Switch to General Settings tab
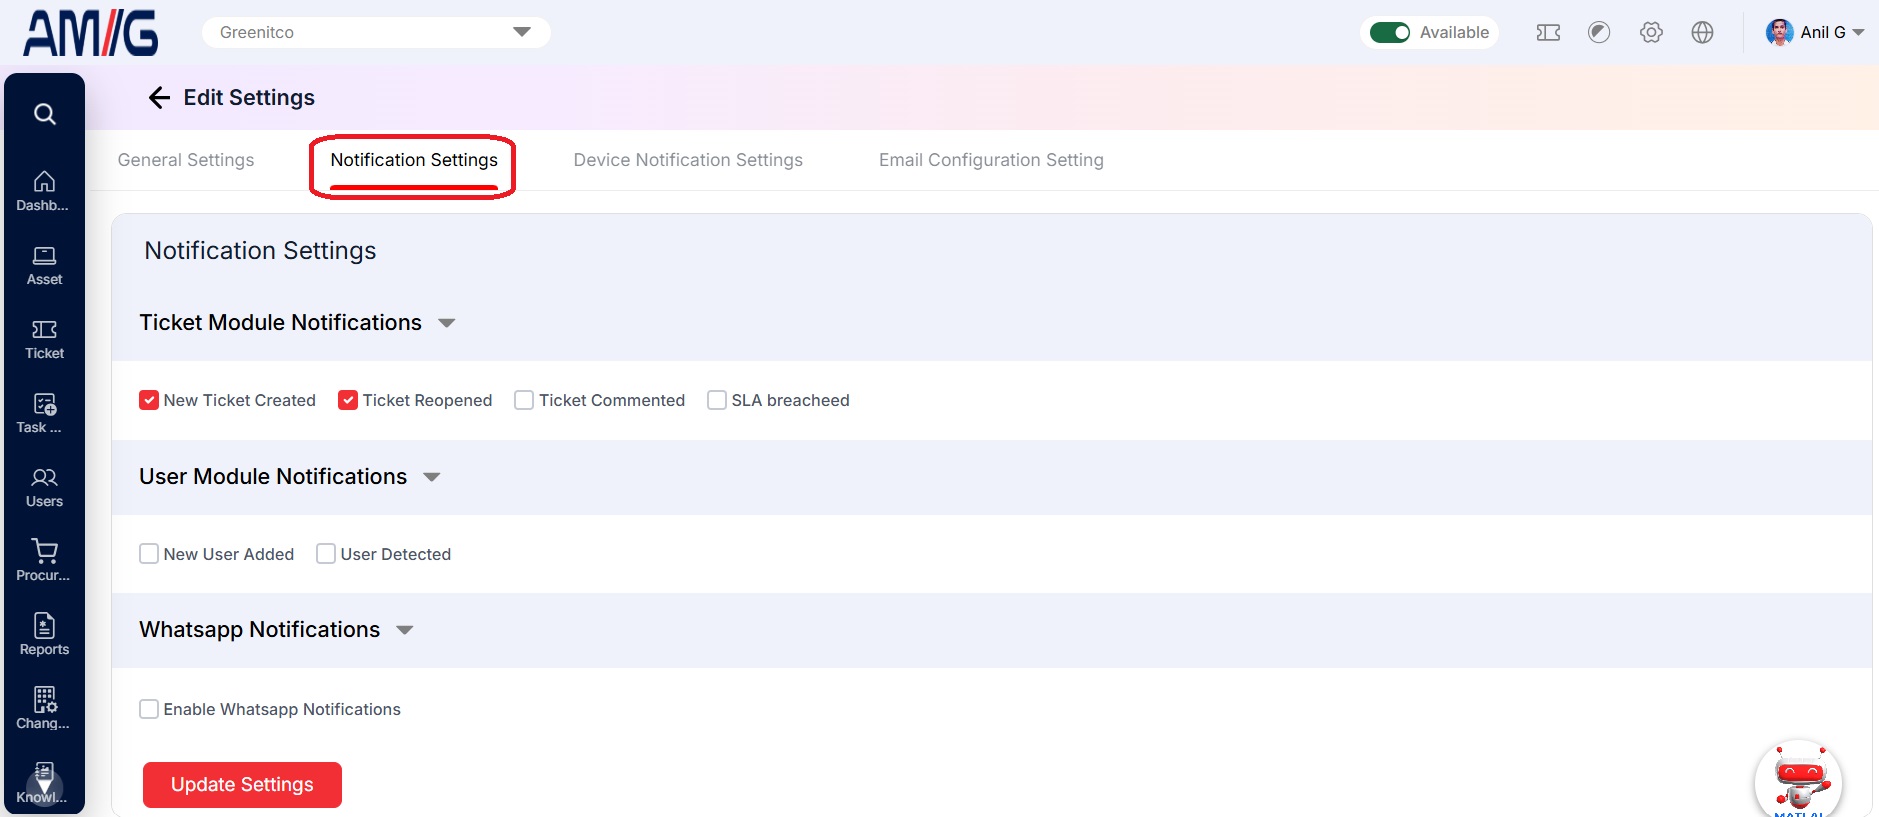The image size is (1879, 817). pyautogui.click(x=186, y=160)
